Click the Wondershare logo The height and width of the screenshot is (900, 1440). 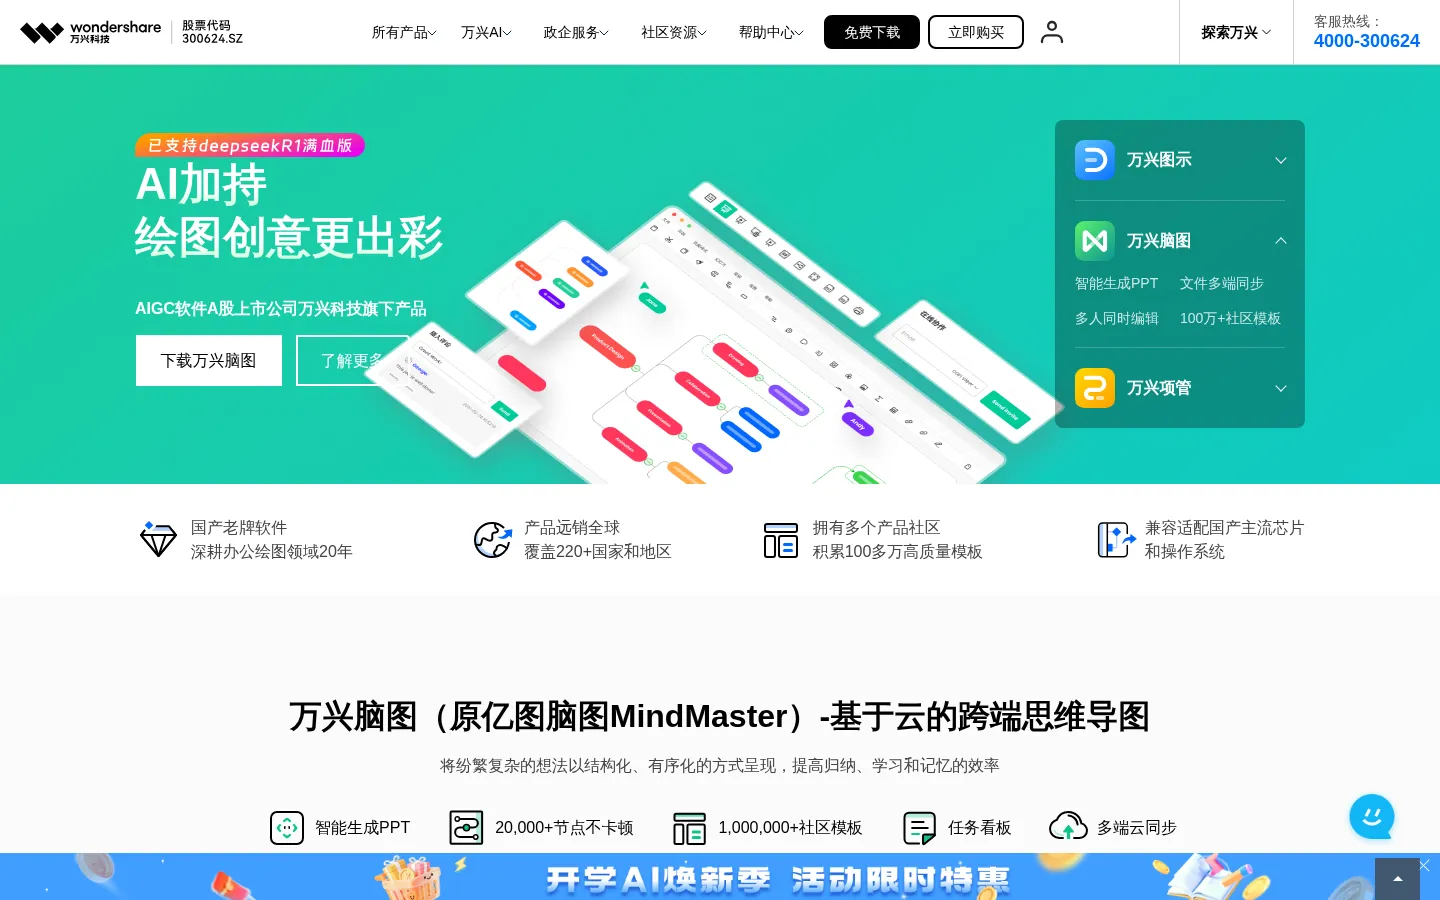[91, 32]
